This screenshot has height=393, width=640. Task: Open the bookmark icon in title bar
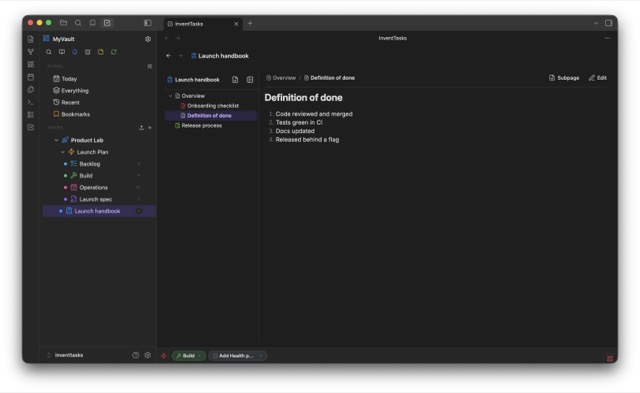93,23
